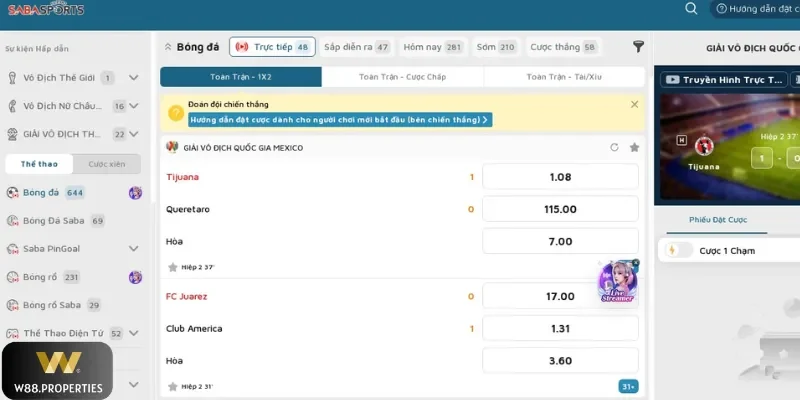Close the yellow beginner guide banner
The height and width of the screenshot is (400, 800).
[634, 104]
